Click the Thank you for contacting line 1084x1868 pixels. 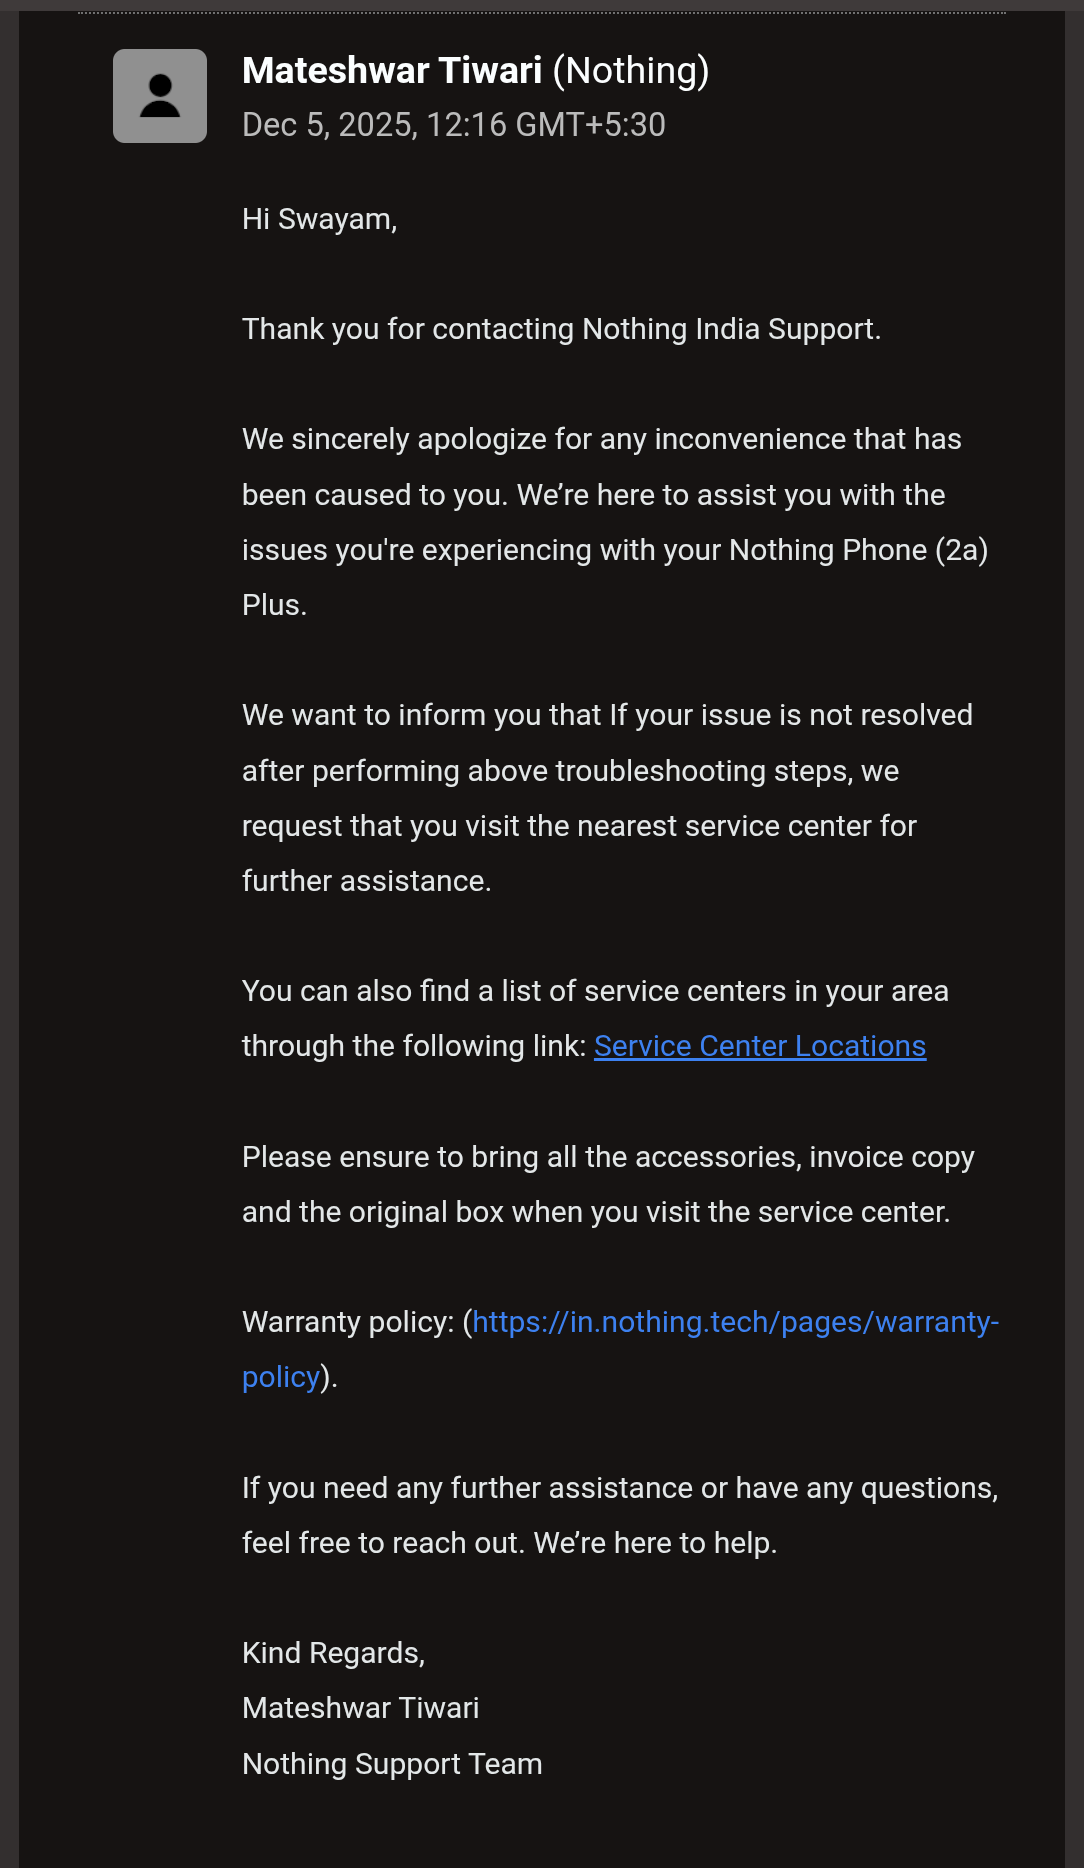click(x=561, y=328)
